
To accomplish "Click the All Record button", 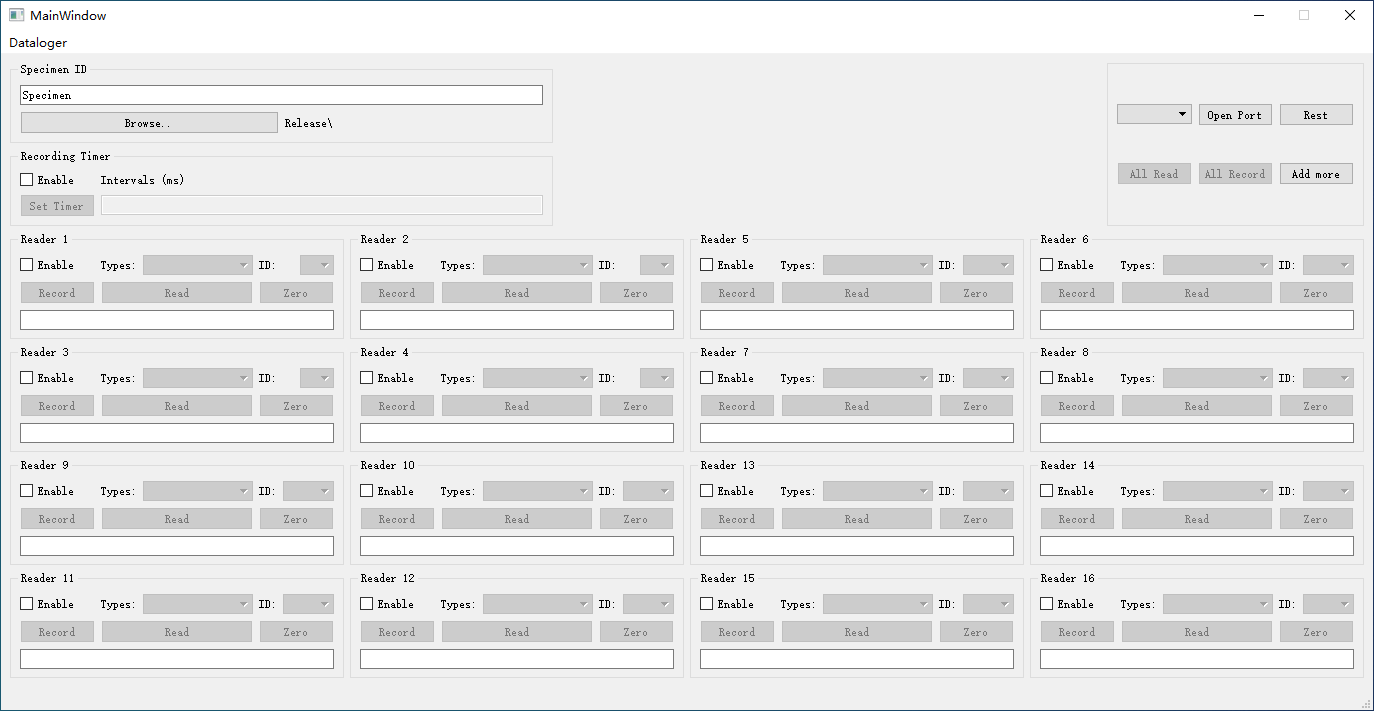I will click(x=1235, y=174).
